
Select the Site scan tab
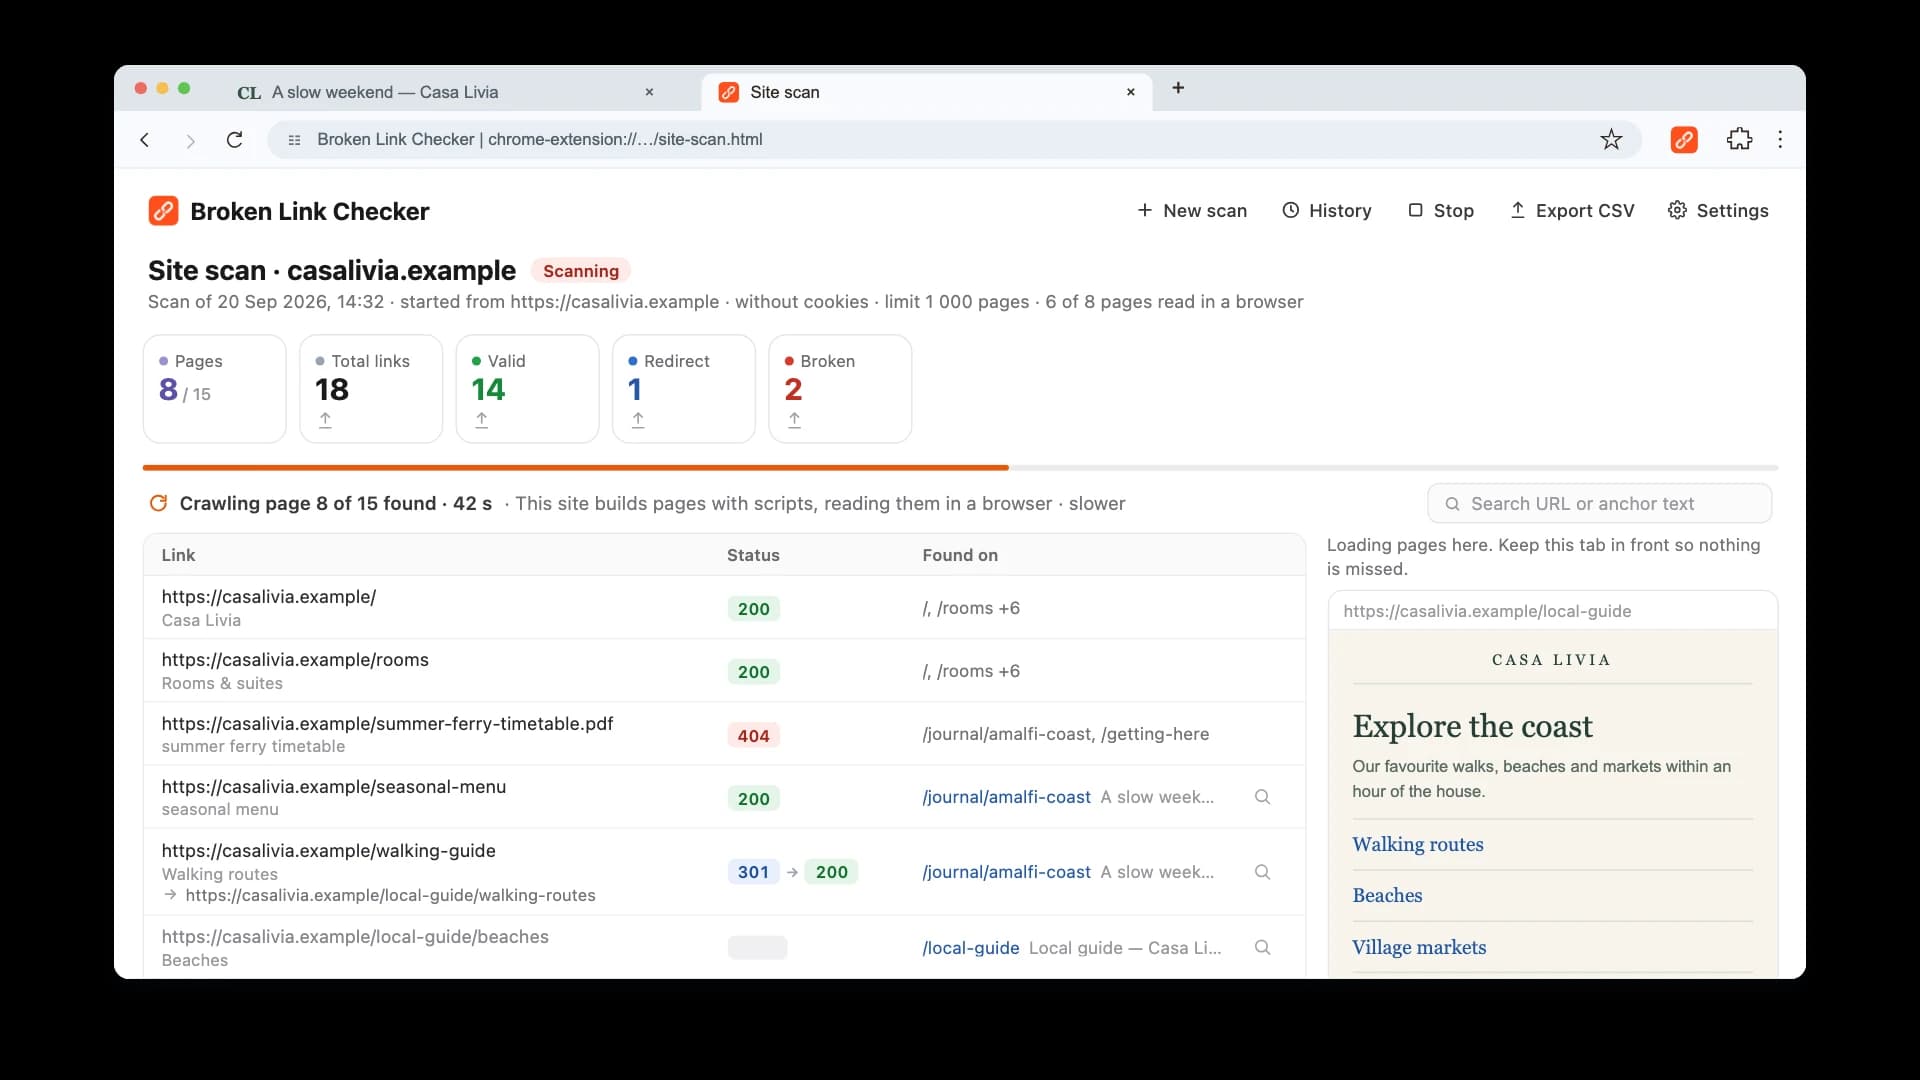pos(925,92)
